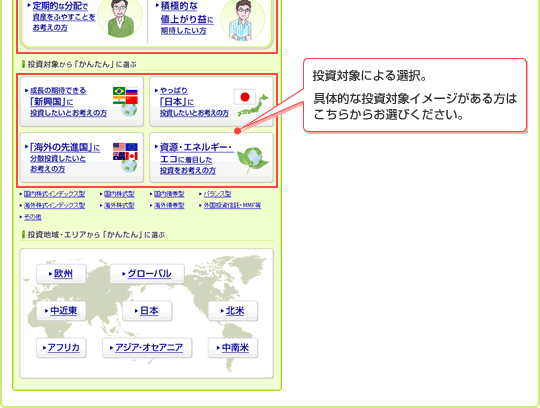540x408 pixels.
Task: Select the 日本 region button on map
Action: click(x=147, y=311)
